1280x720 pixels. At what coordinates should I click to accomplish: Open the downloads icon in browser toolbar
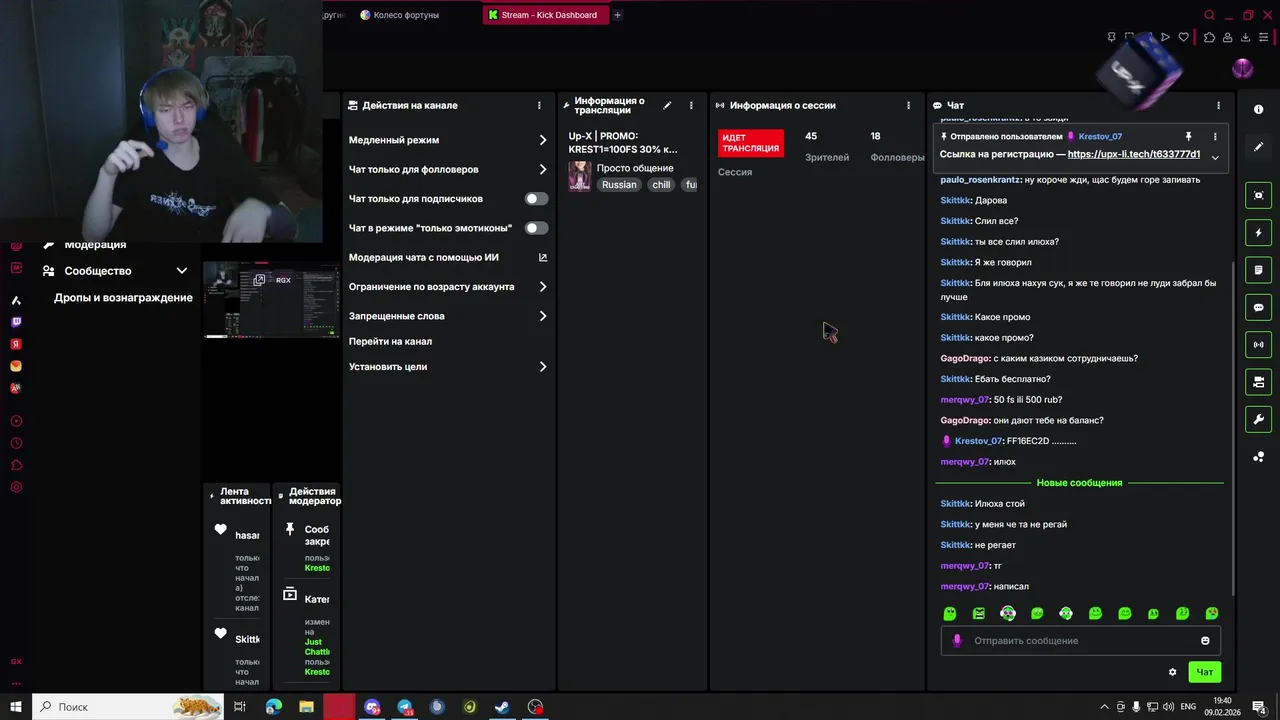(x=1245, y=37)
